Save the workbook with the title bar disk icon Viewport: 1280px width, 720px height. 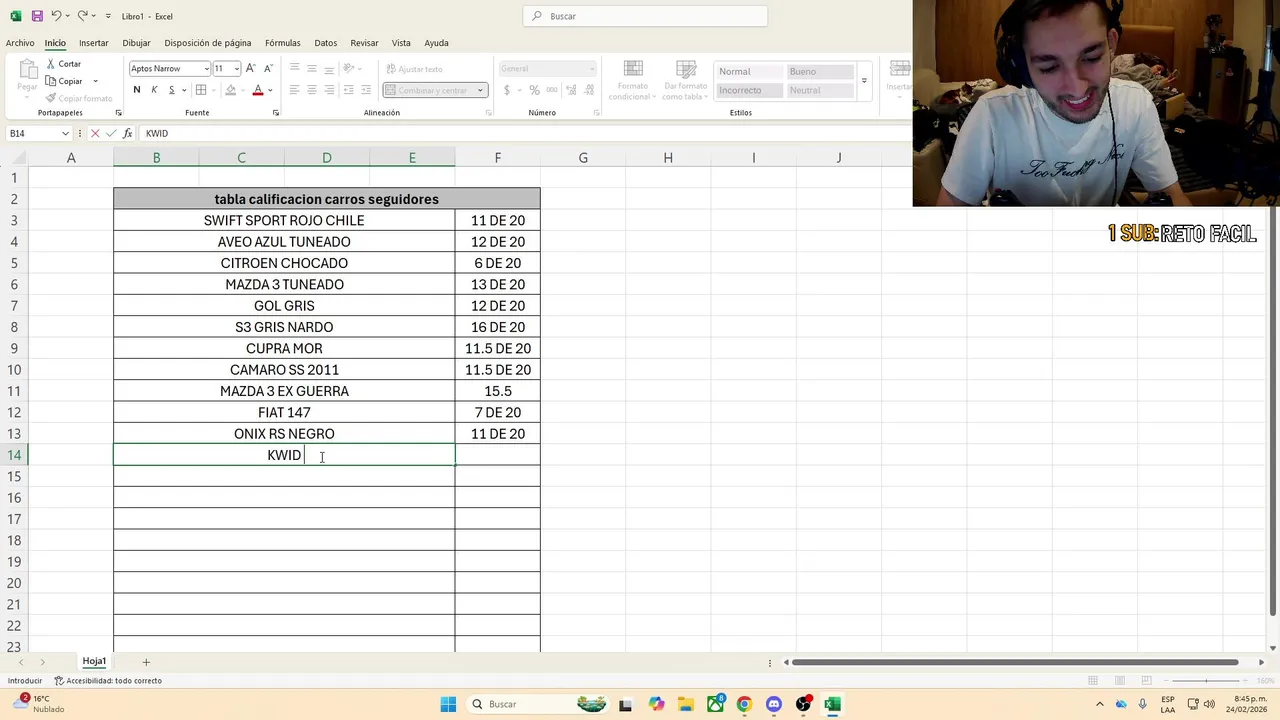(x=37, y=16)
